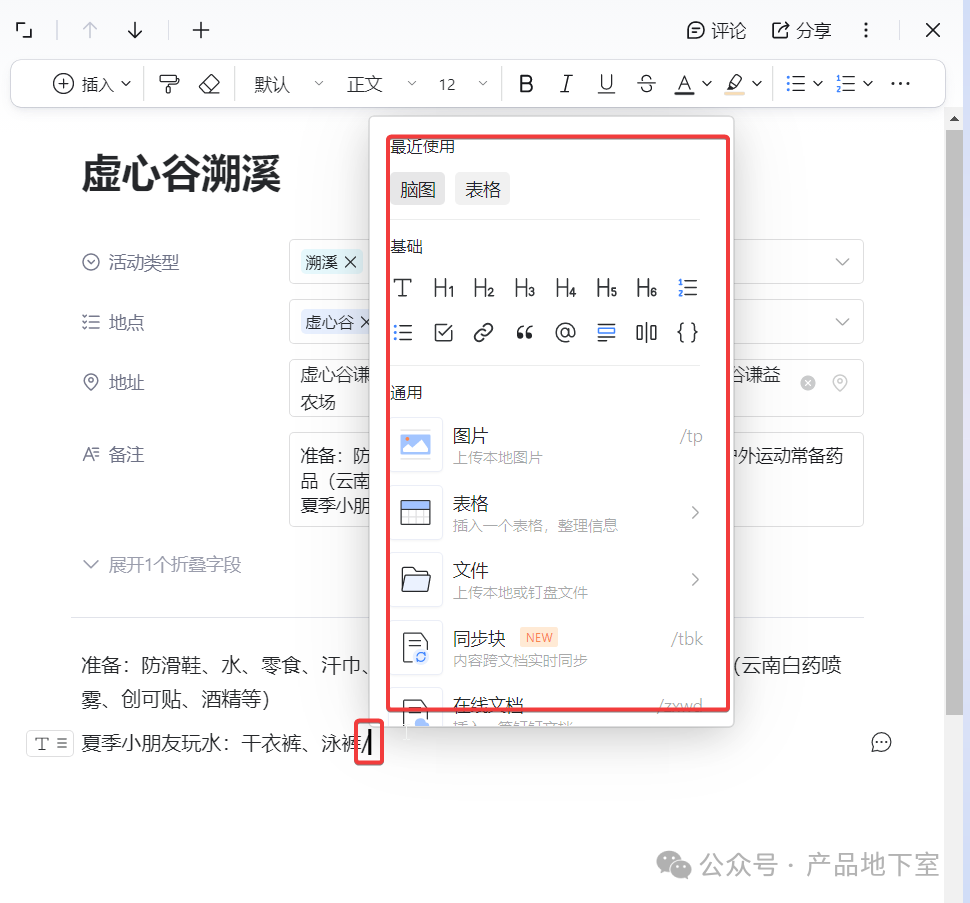Open the 评论 comments button
Viewport: 970px width, 903px height.
click(x=716, y=30)
